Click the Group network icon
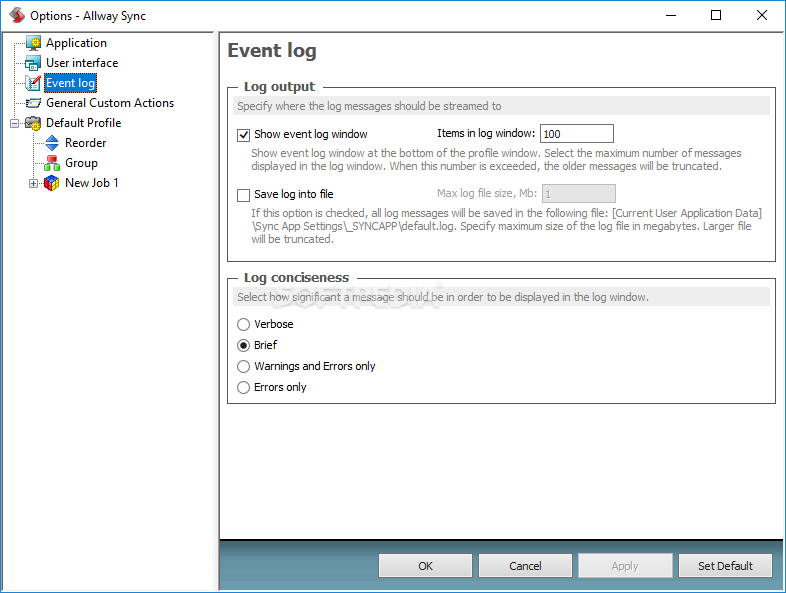This screenshot has width=786, height=593. [x=52, y=163]
